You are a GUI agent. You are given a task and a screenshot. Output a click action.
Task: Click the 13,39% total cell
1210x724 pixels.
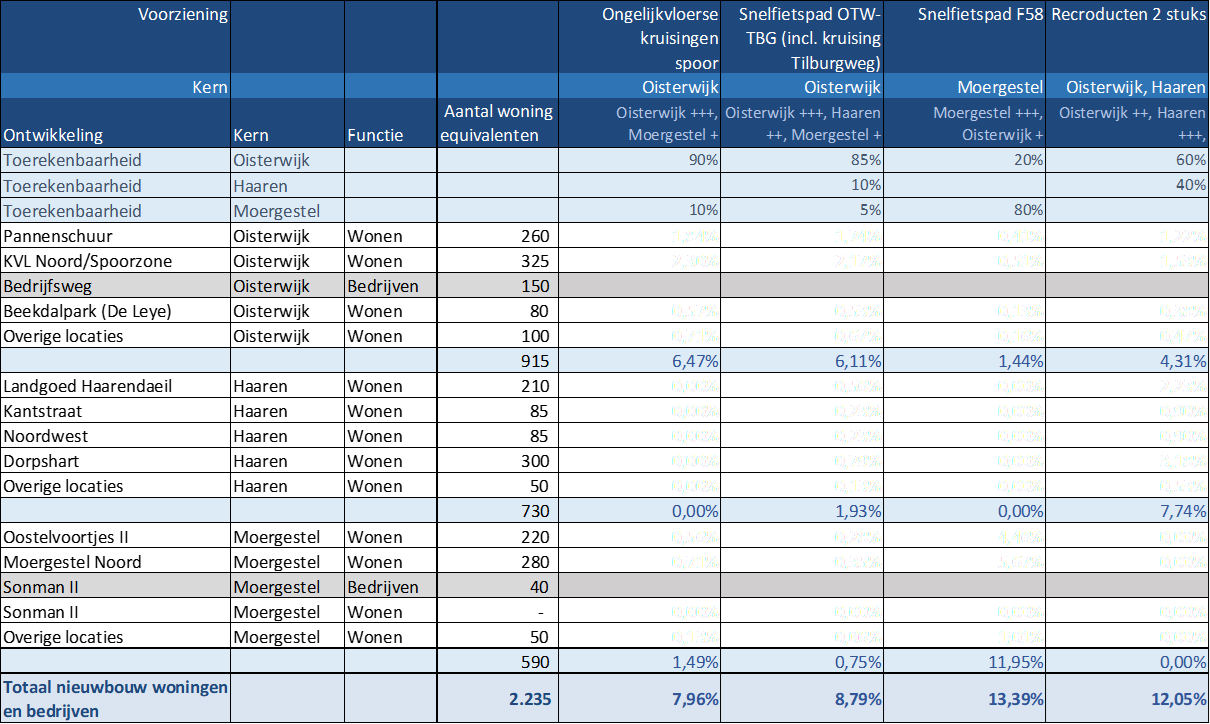tap(965, 699)
